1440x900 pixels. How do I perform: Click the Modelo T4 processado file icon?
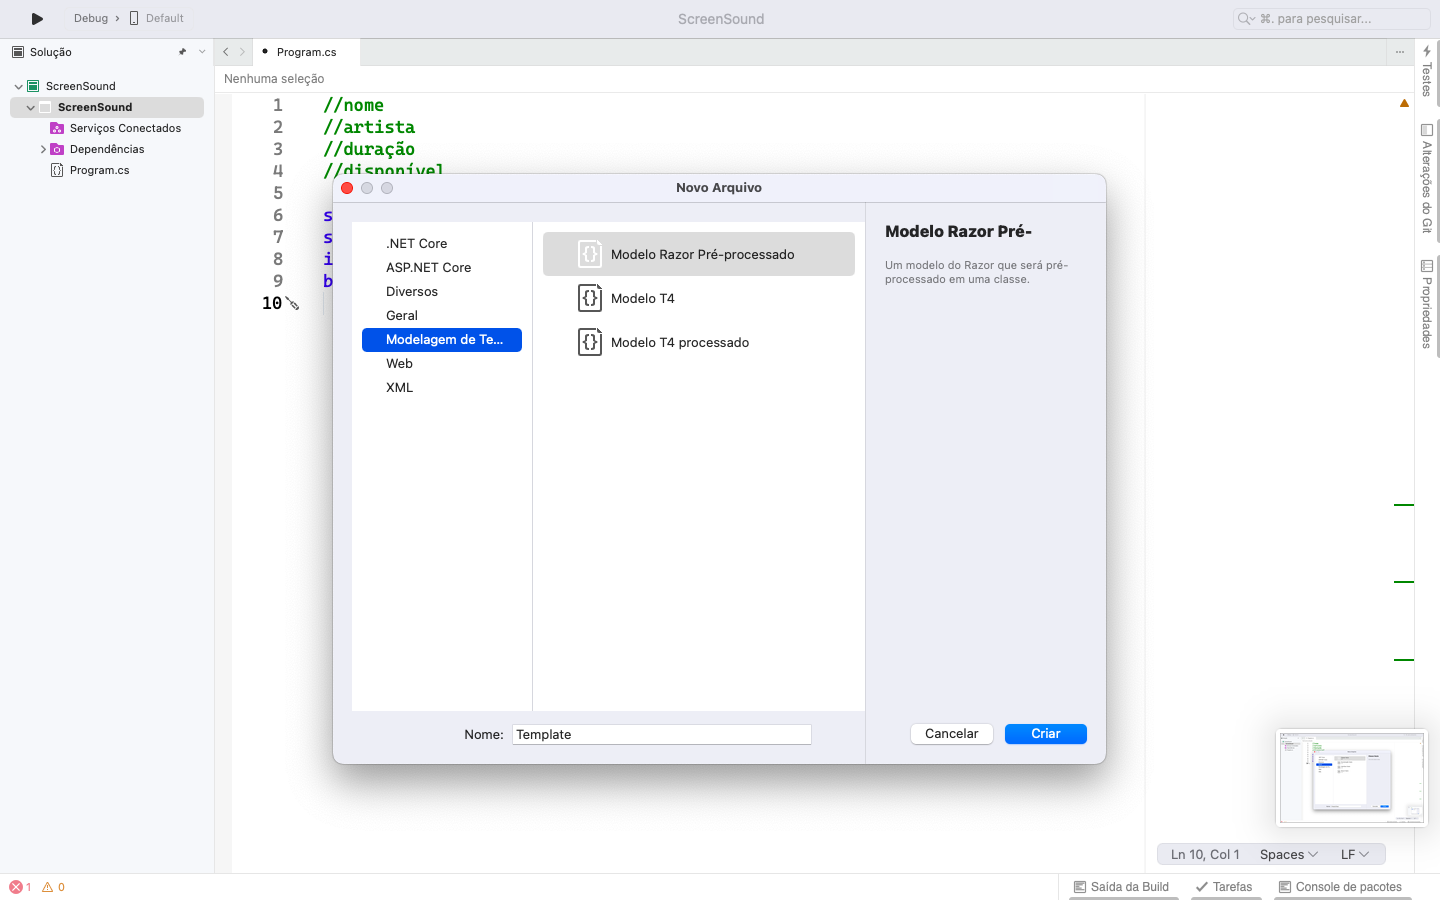(x=590, y=342)
